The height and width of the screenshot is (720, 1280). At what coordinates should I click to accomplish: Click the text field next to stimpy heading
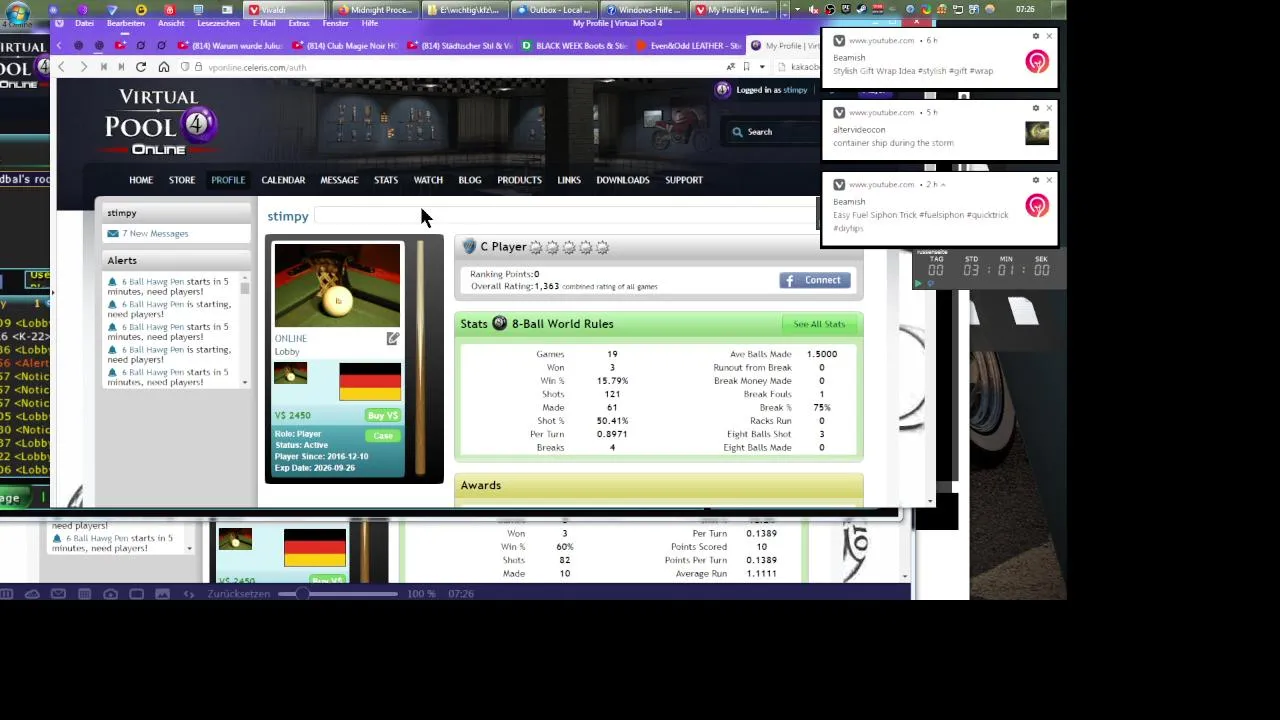tap(565, 216)
